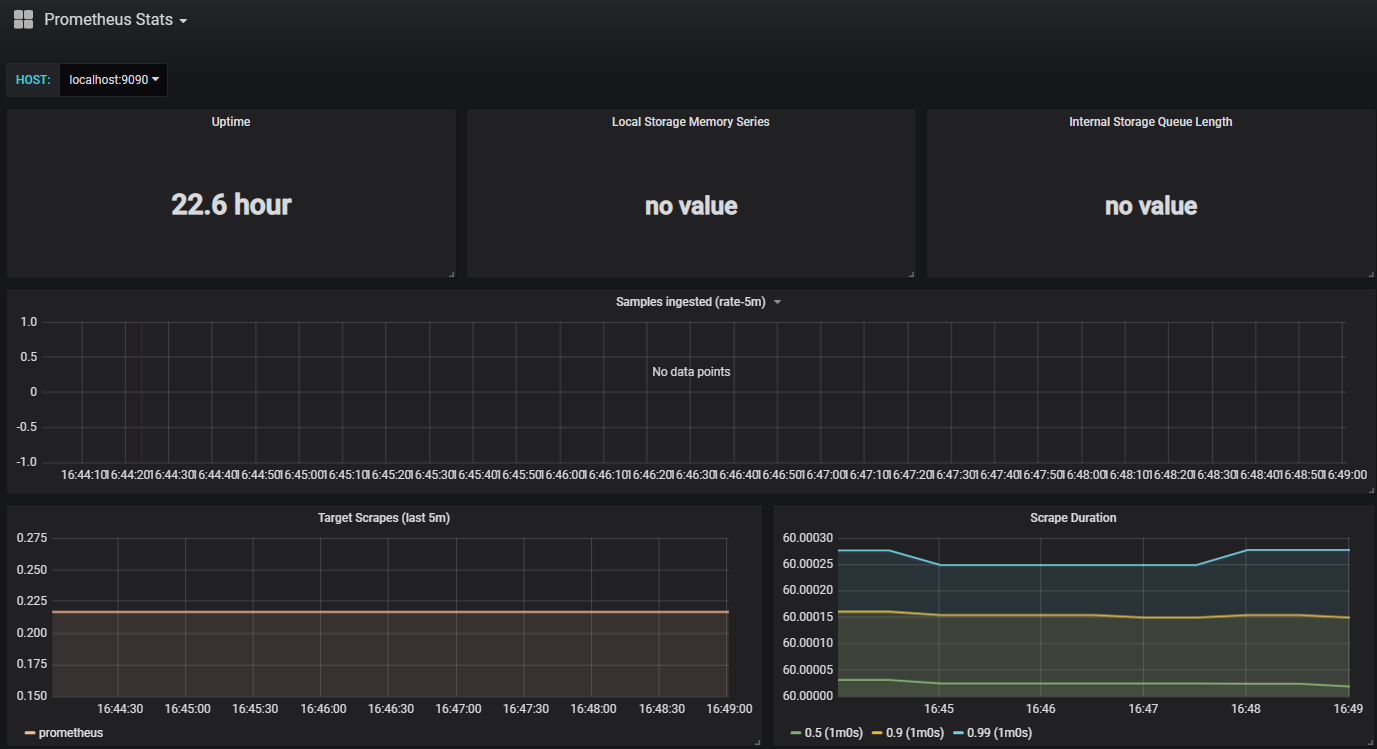Click the 16:46:00 tick in Target Scrapes
Screen dimensions: 1377x749
pos(323,708)
